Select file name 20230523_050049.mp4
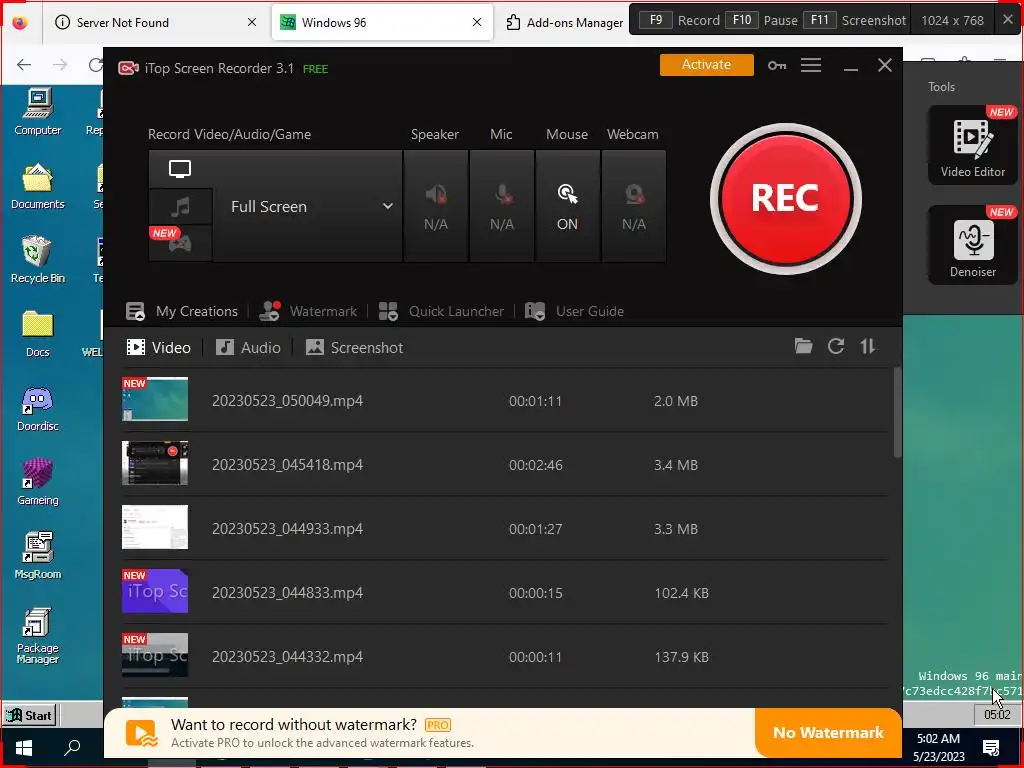This screenshot has height=768, width=1024. [x=287, y=401]
